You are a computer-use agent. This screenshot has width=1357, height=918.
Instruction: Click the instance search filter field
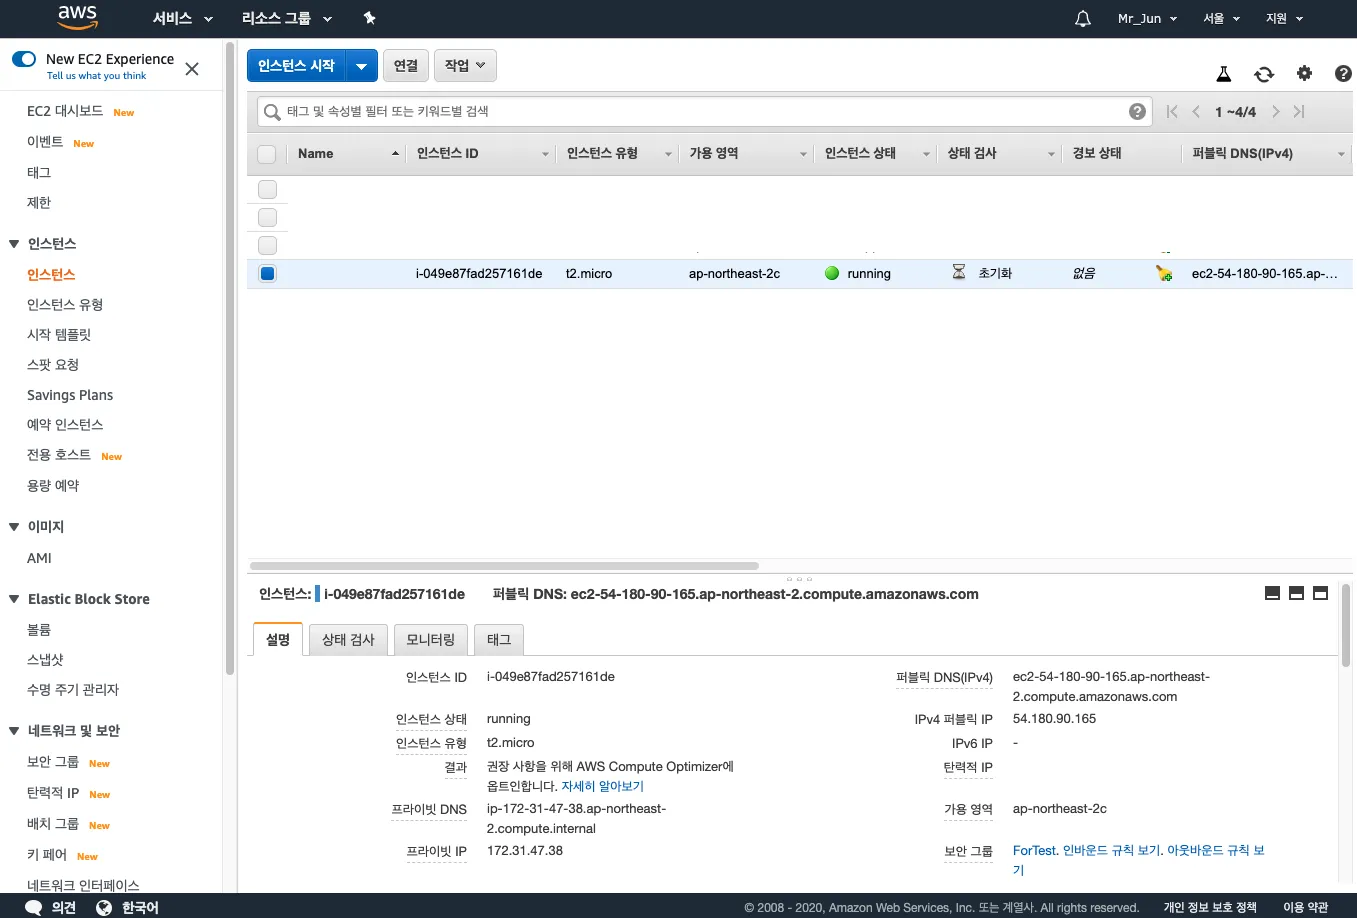(x=700, y=112)
